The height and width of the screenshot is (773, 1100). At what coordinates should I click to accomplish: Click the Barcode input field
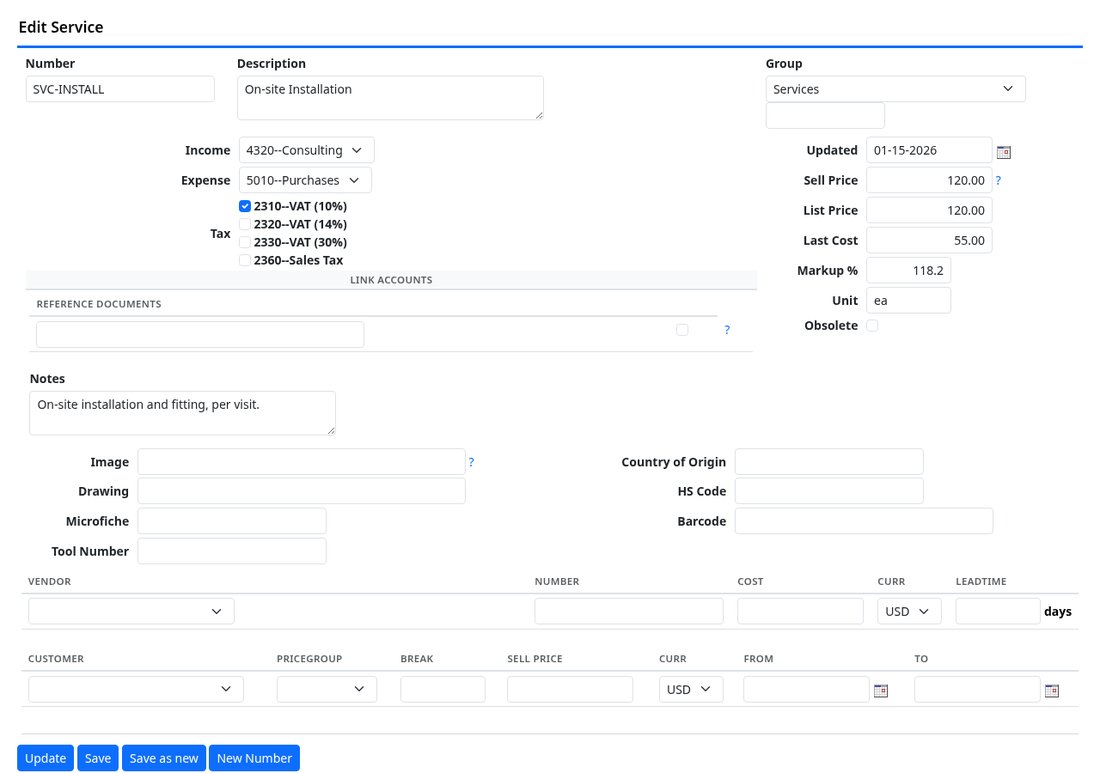point(864,521)
